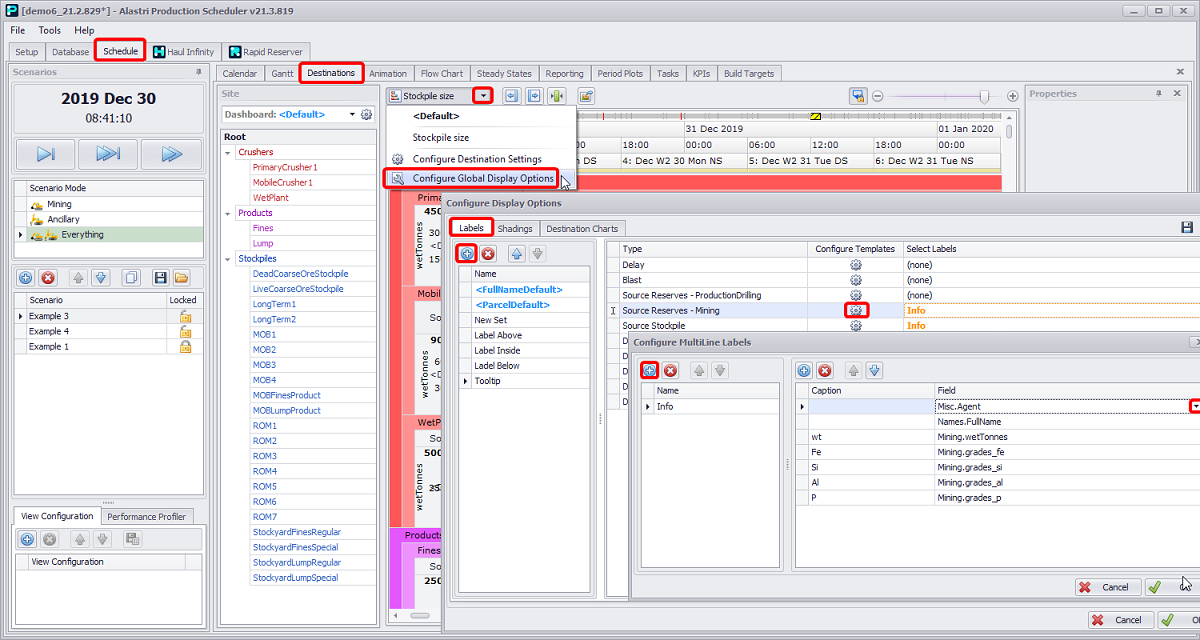Switch to the Shadings tab
The image size is (1200, 640).
[515, 229]
